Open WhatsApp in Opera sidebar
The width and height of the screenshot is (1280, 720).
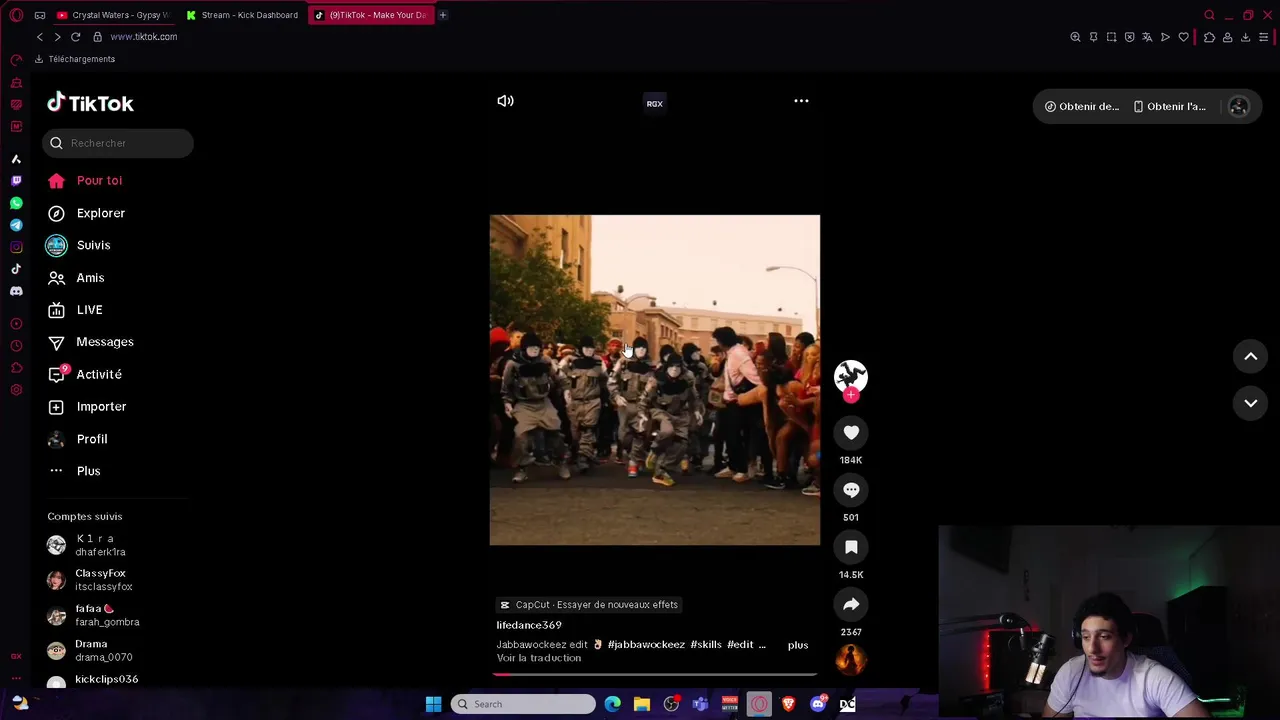click(16, 203)
